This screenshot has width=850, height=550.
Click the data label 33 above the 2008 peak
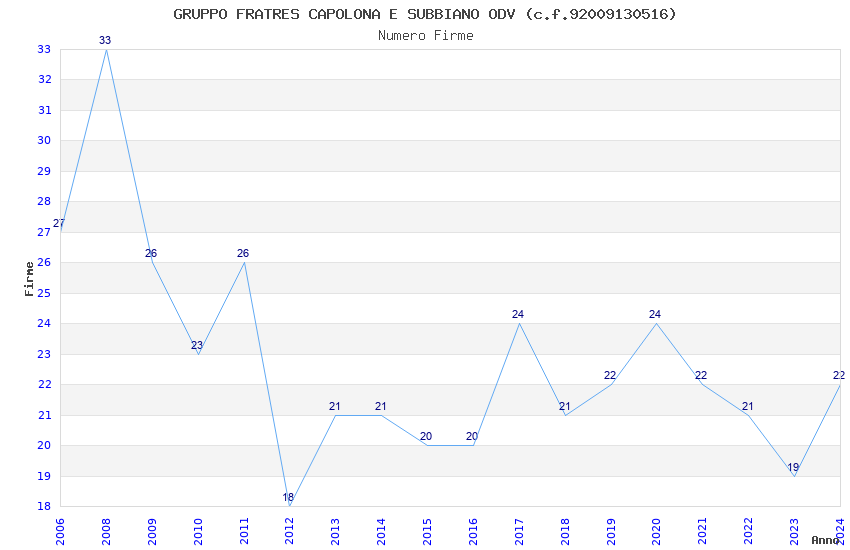pyautogui.click(x=105, y=40)
